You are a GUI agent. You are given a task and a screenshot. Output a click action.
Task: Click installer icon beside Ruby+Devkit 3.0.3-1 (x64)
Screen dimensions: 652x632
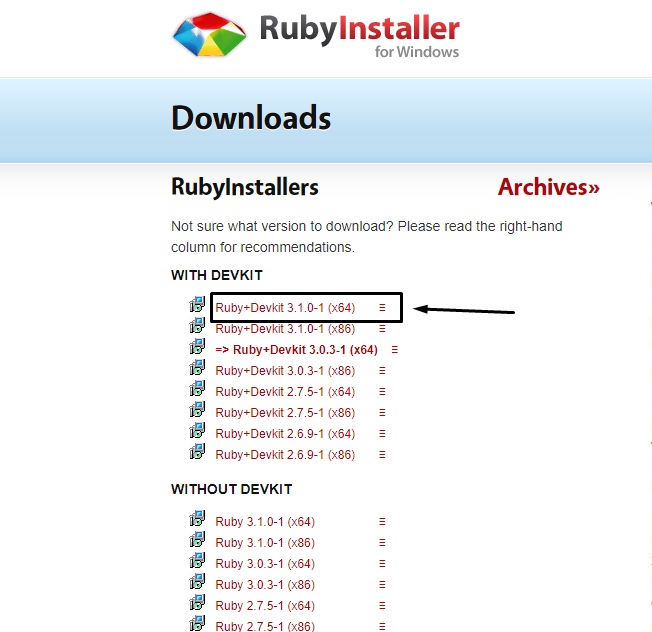198,346
